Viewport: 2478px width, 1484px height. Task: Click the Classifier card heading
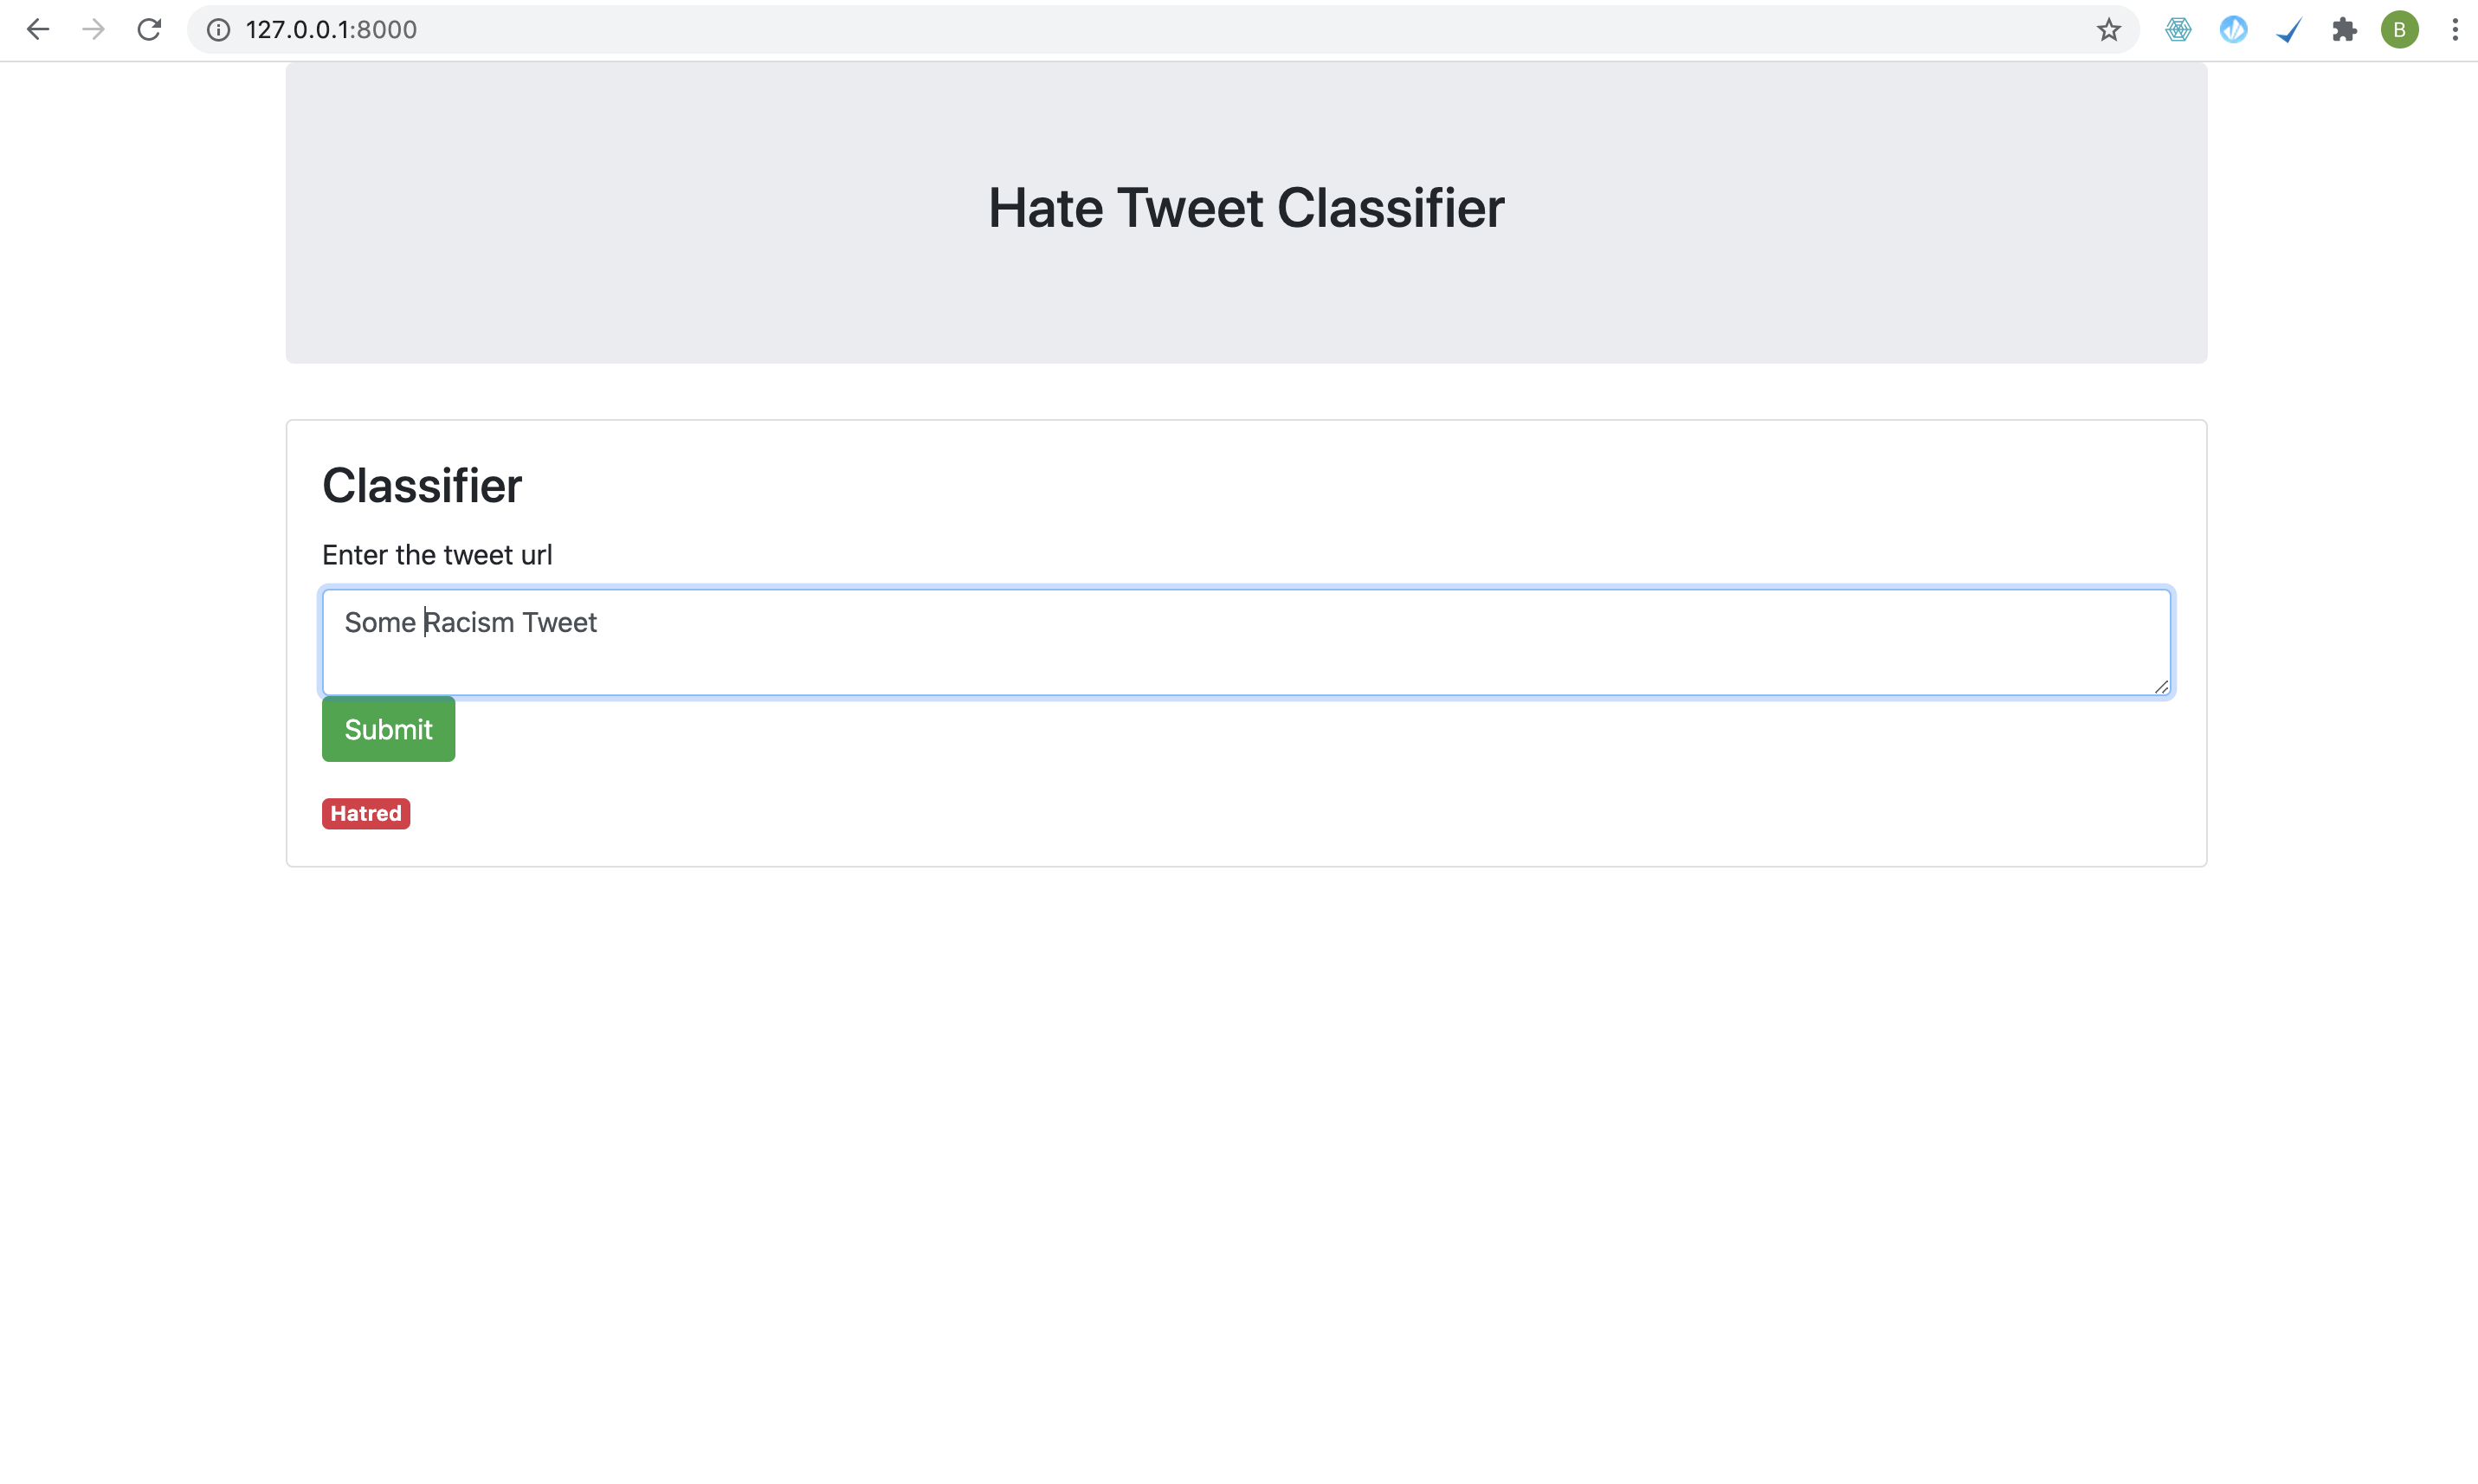(x=422, y=486)
